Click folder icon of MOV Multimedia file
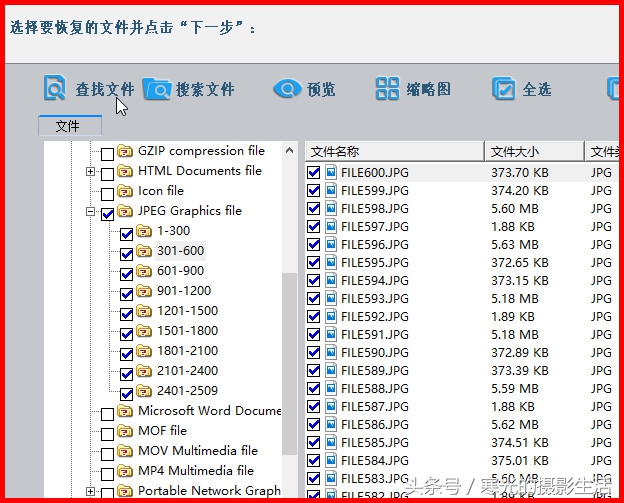This screenshot has width=624, height=503. (125, 451)
